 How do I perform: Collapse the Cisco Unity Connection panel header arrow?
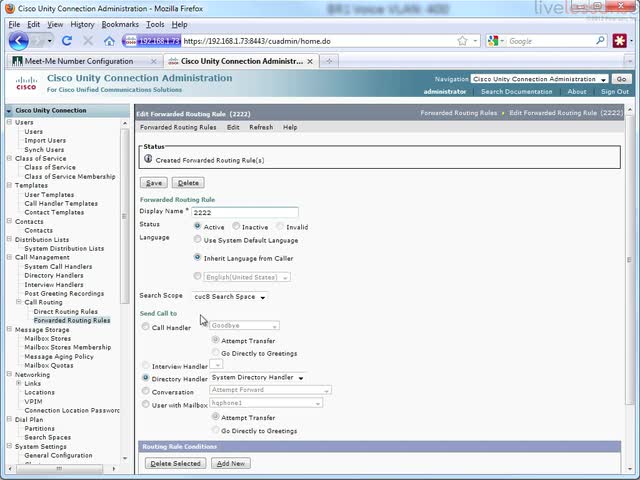pyautogui.click(x=9, y=111)
